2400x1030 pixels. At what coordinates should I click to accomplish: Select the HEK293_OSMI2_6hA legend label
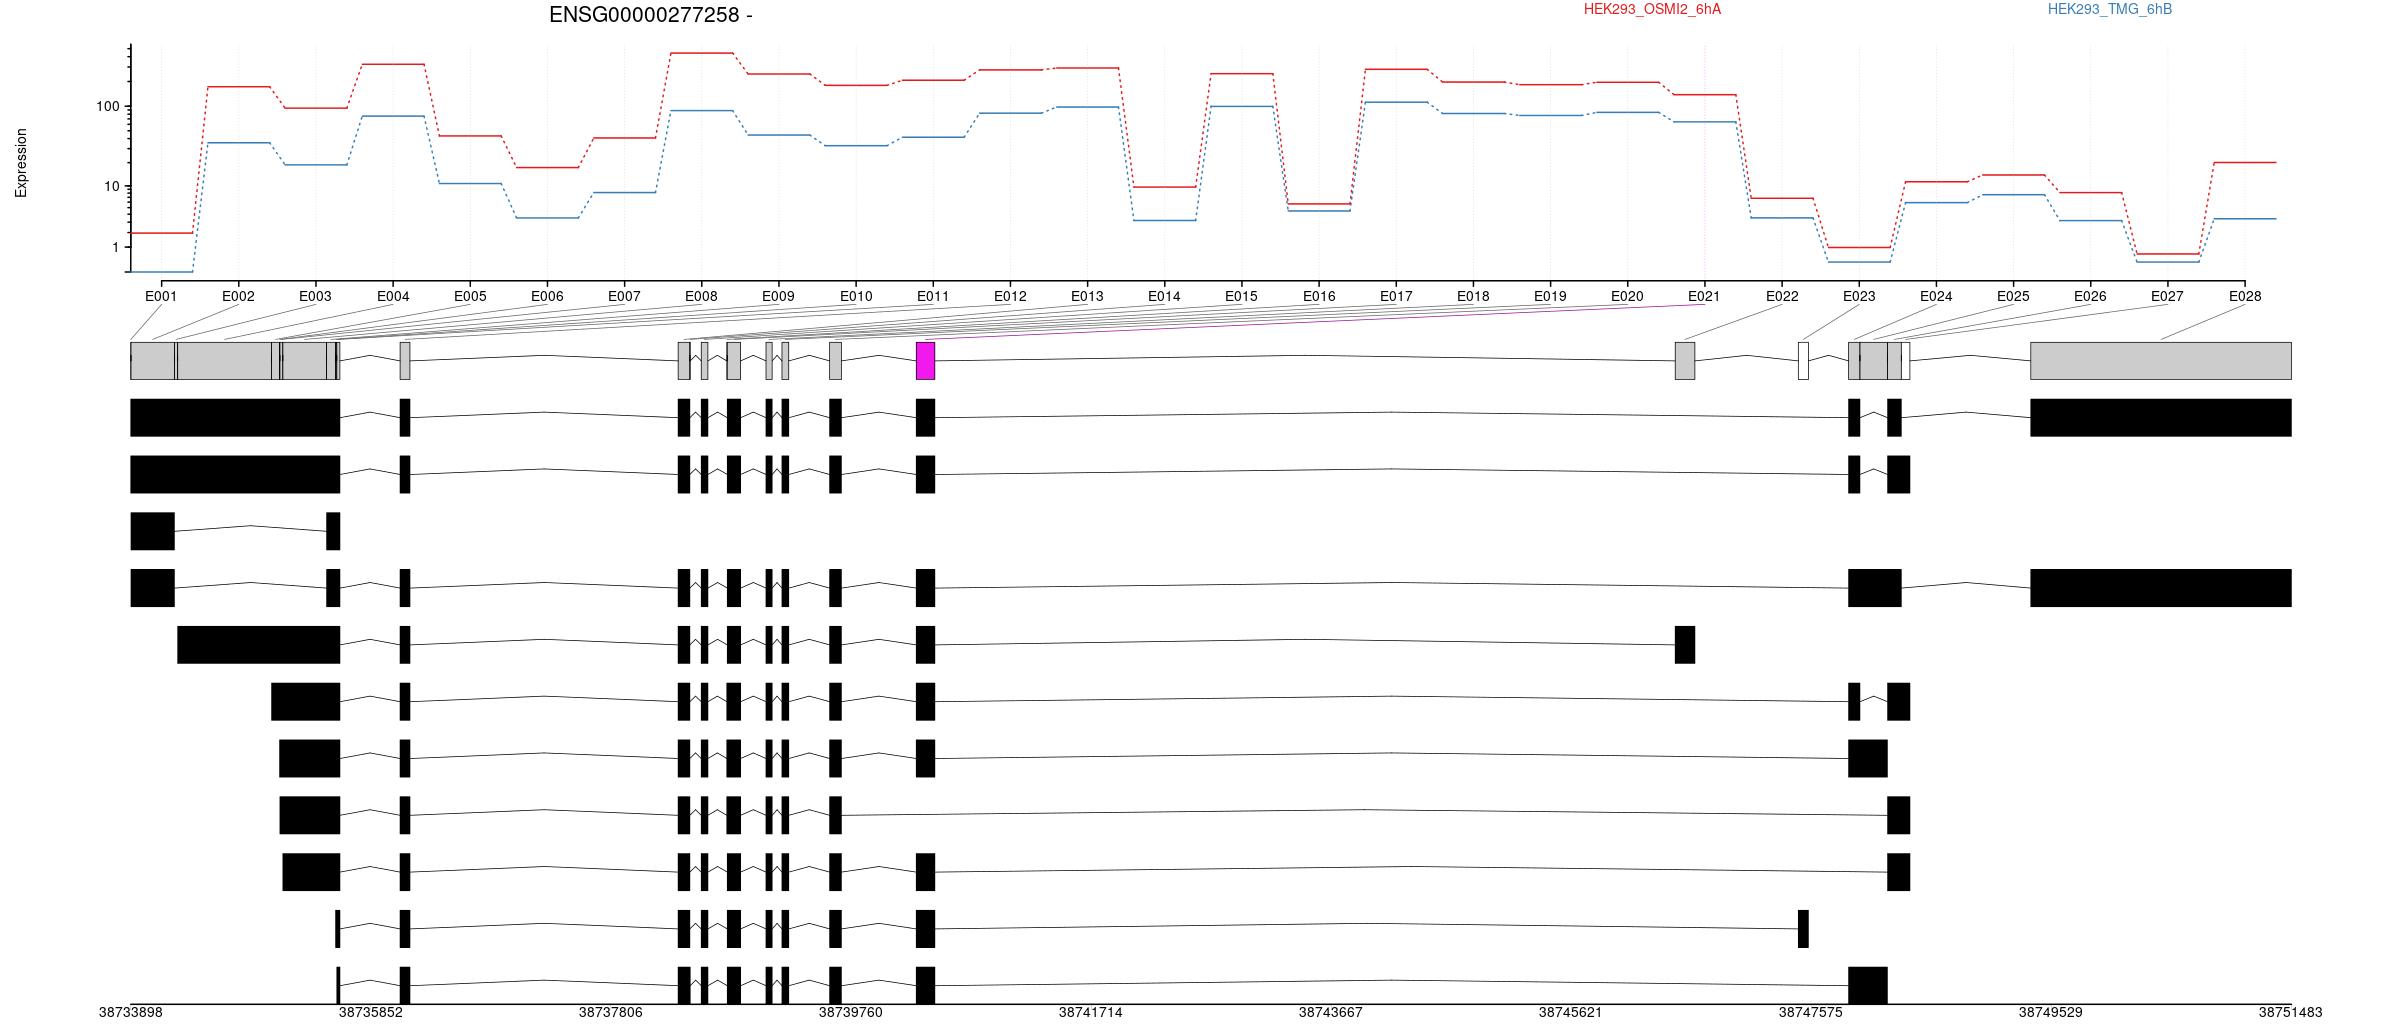pyautogui.click(x=1652, y=9)
